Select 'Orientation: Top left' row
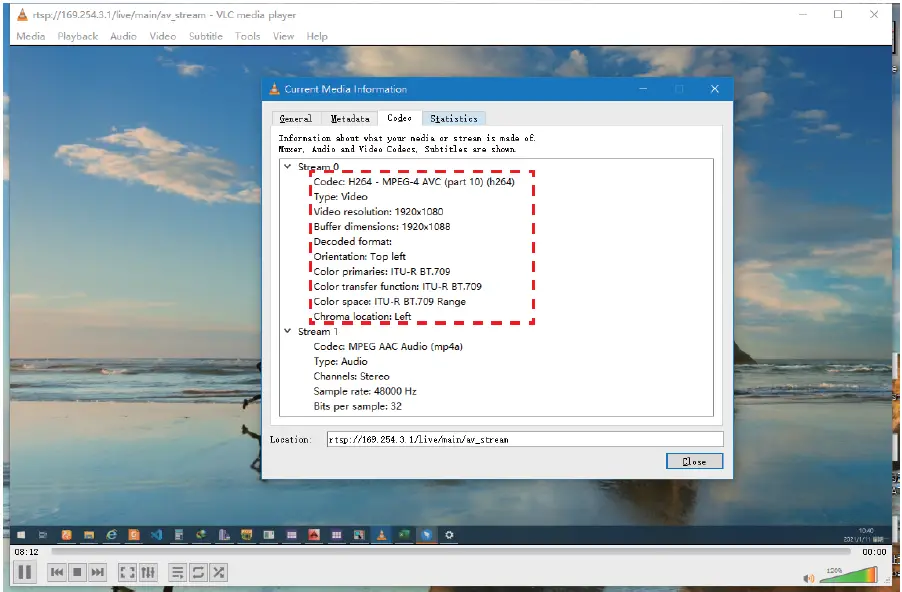Viewport: 902px width, 592px height. (x=360, y=257)
